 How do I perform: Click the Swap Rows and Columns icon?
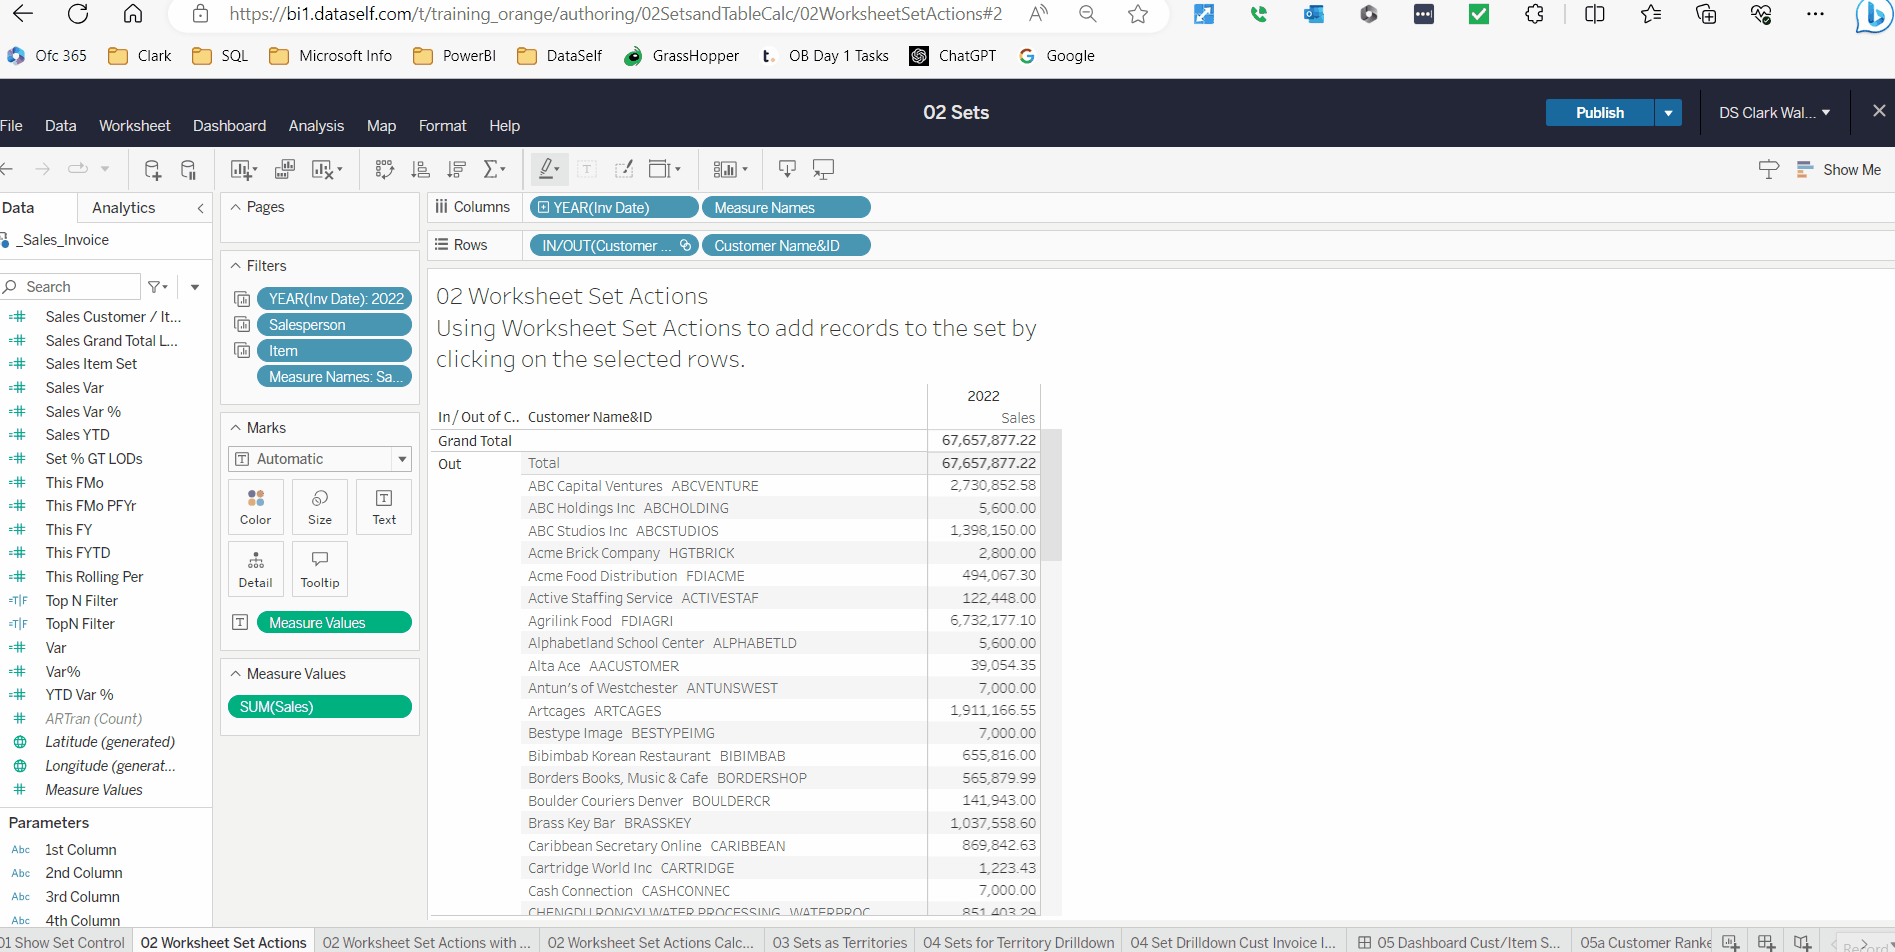[384, 170]
